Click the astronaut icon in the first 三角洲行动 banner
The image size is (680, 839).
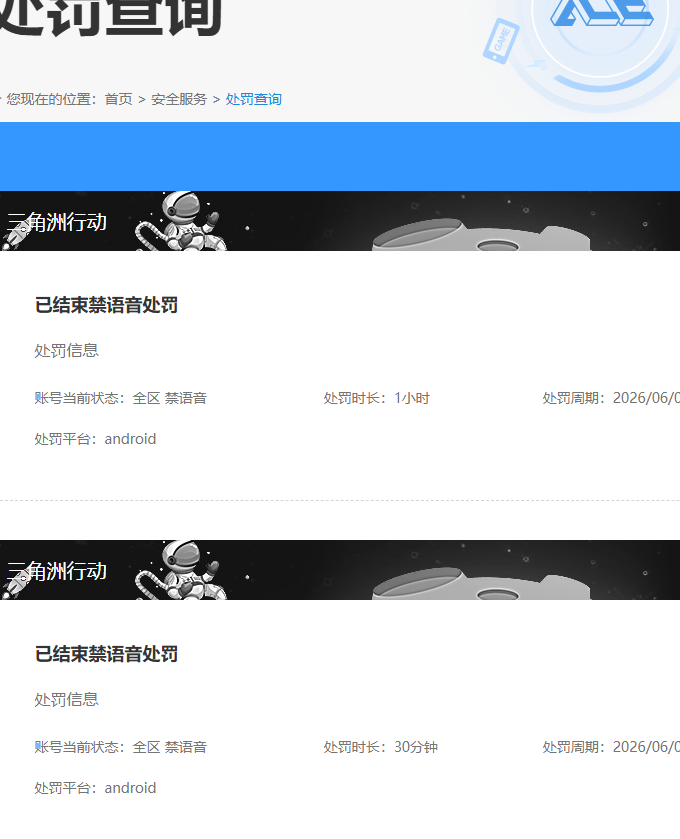(x=182, y=221)
